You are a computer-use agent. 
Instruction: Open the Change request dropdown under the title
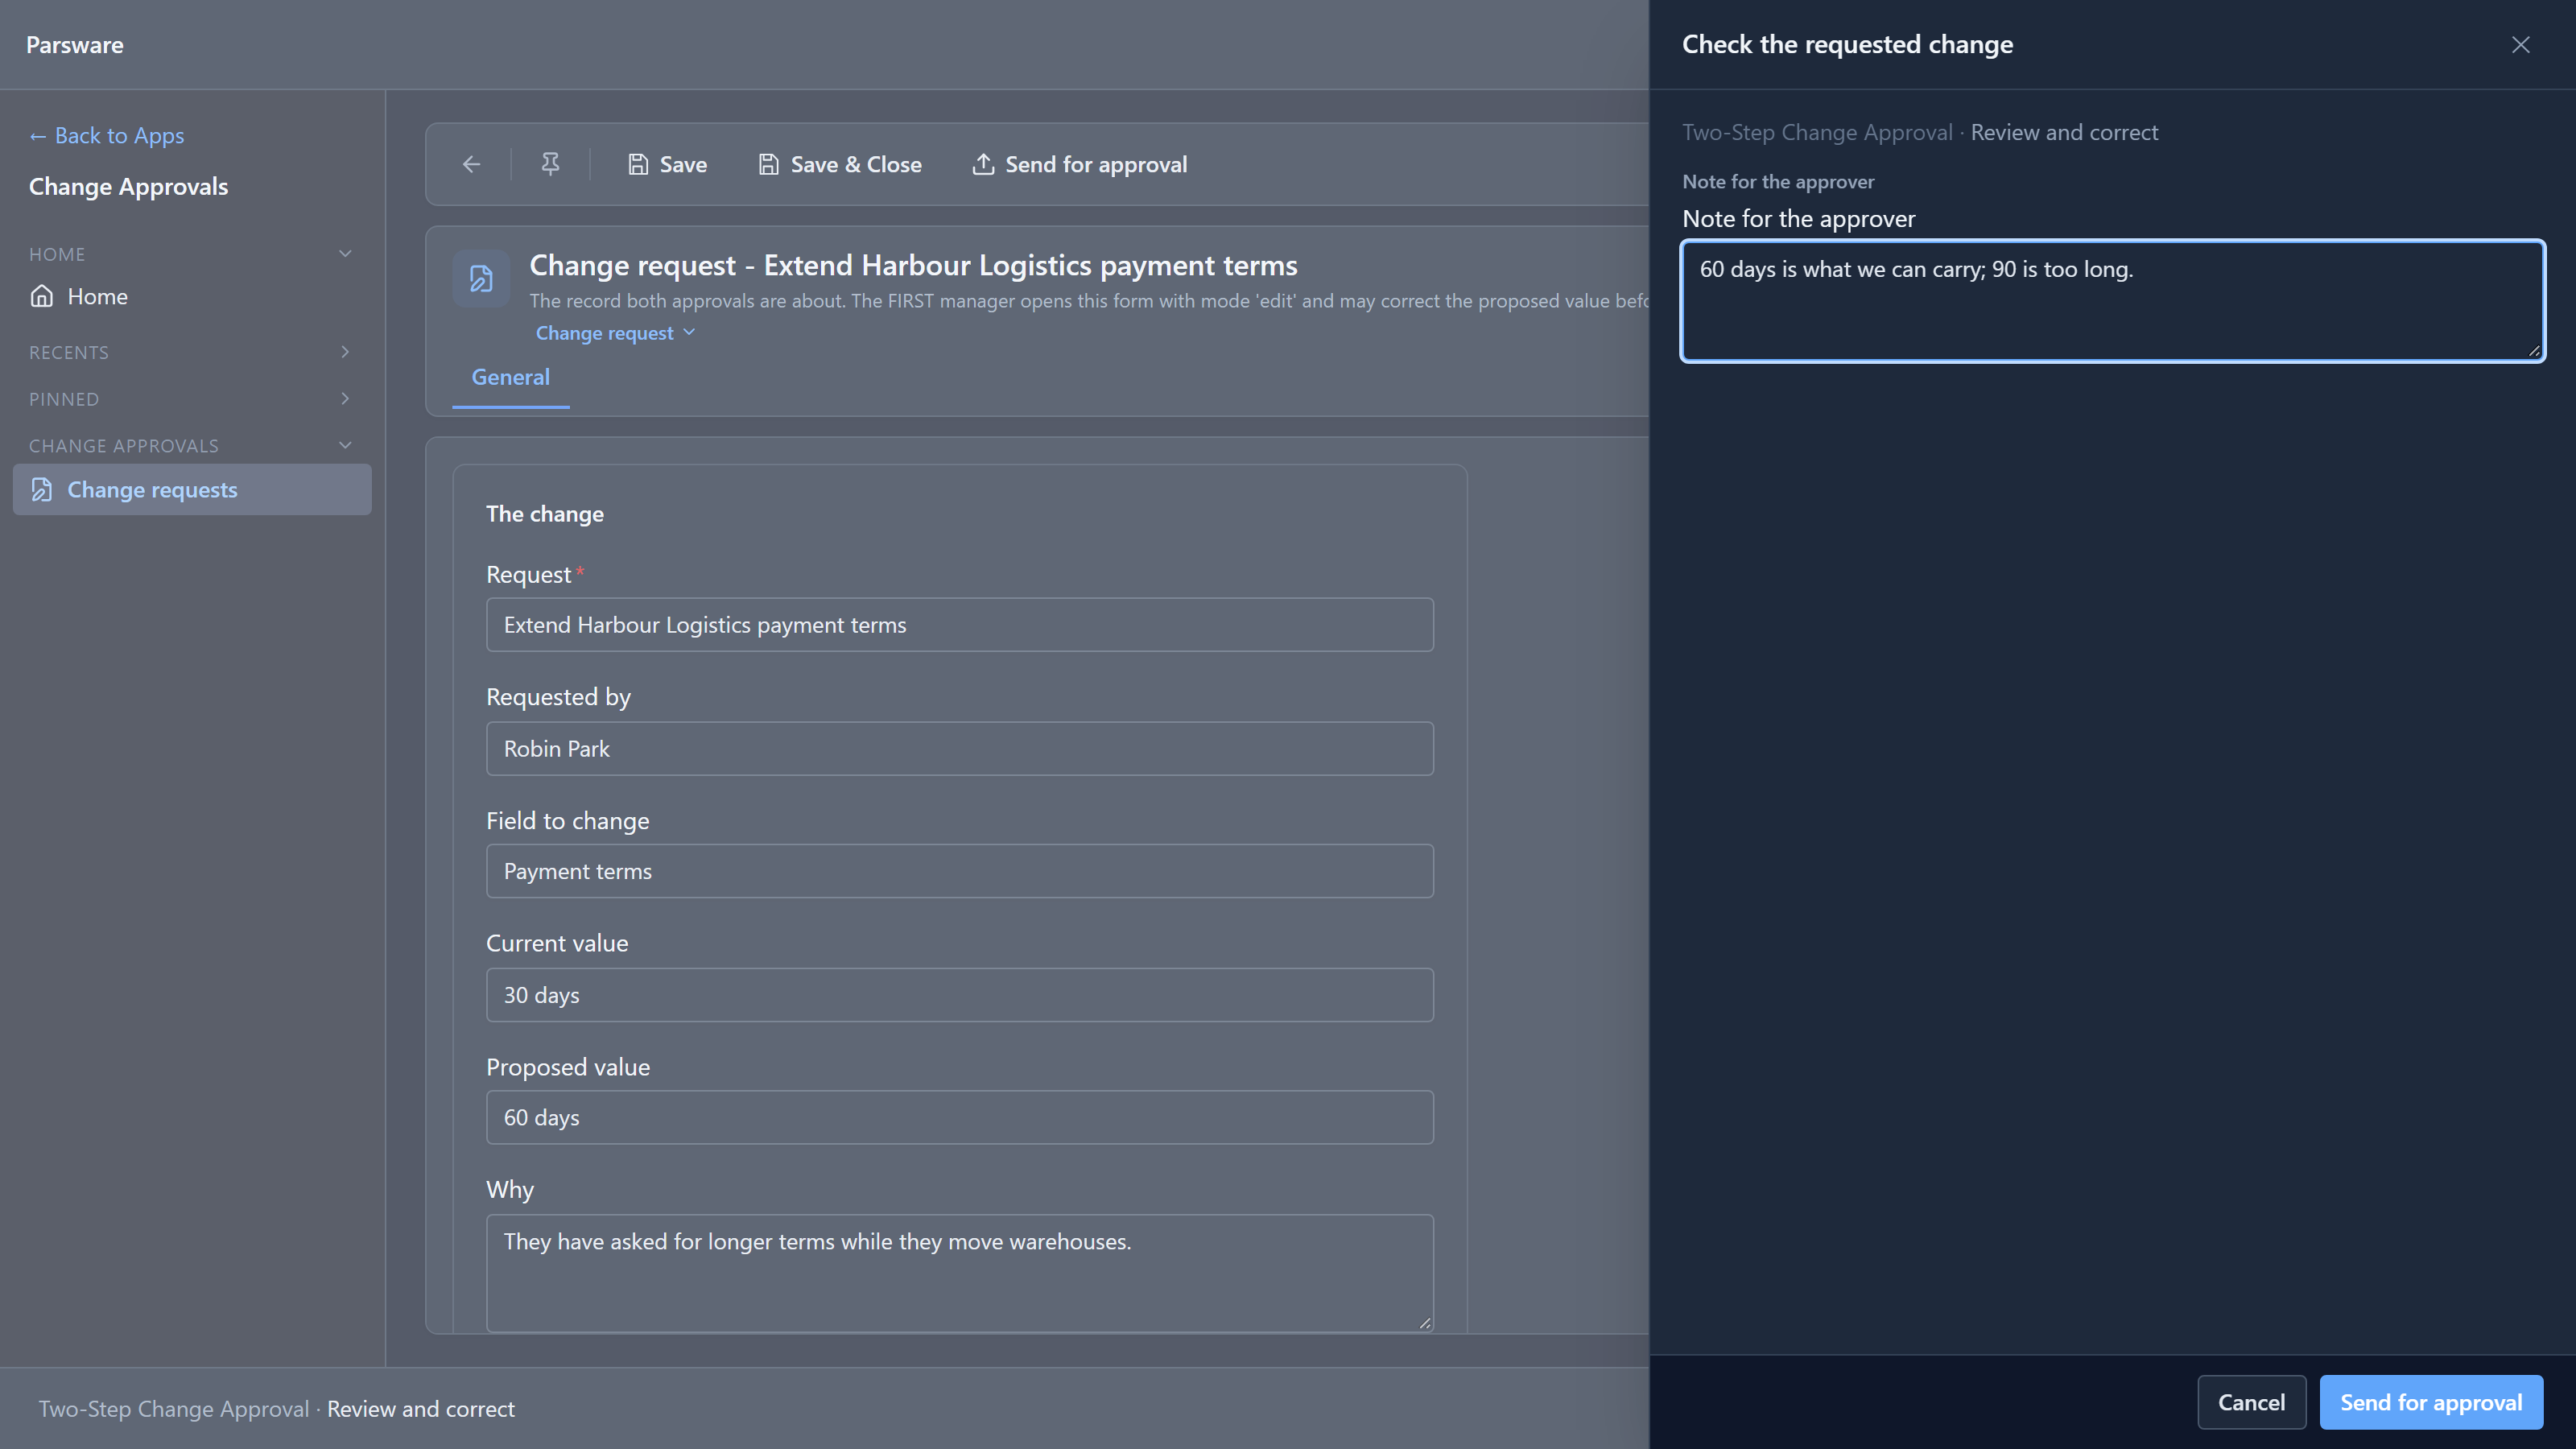point(615,333)
